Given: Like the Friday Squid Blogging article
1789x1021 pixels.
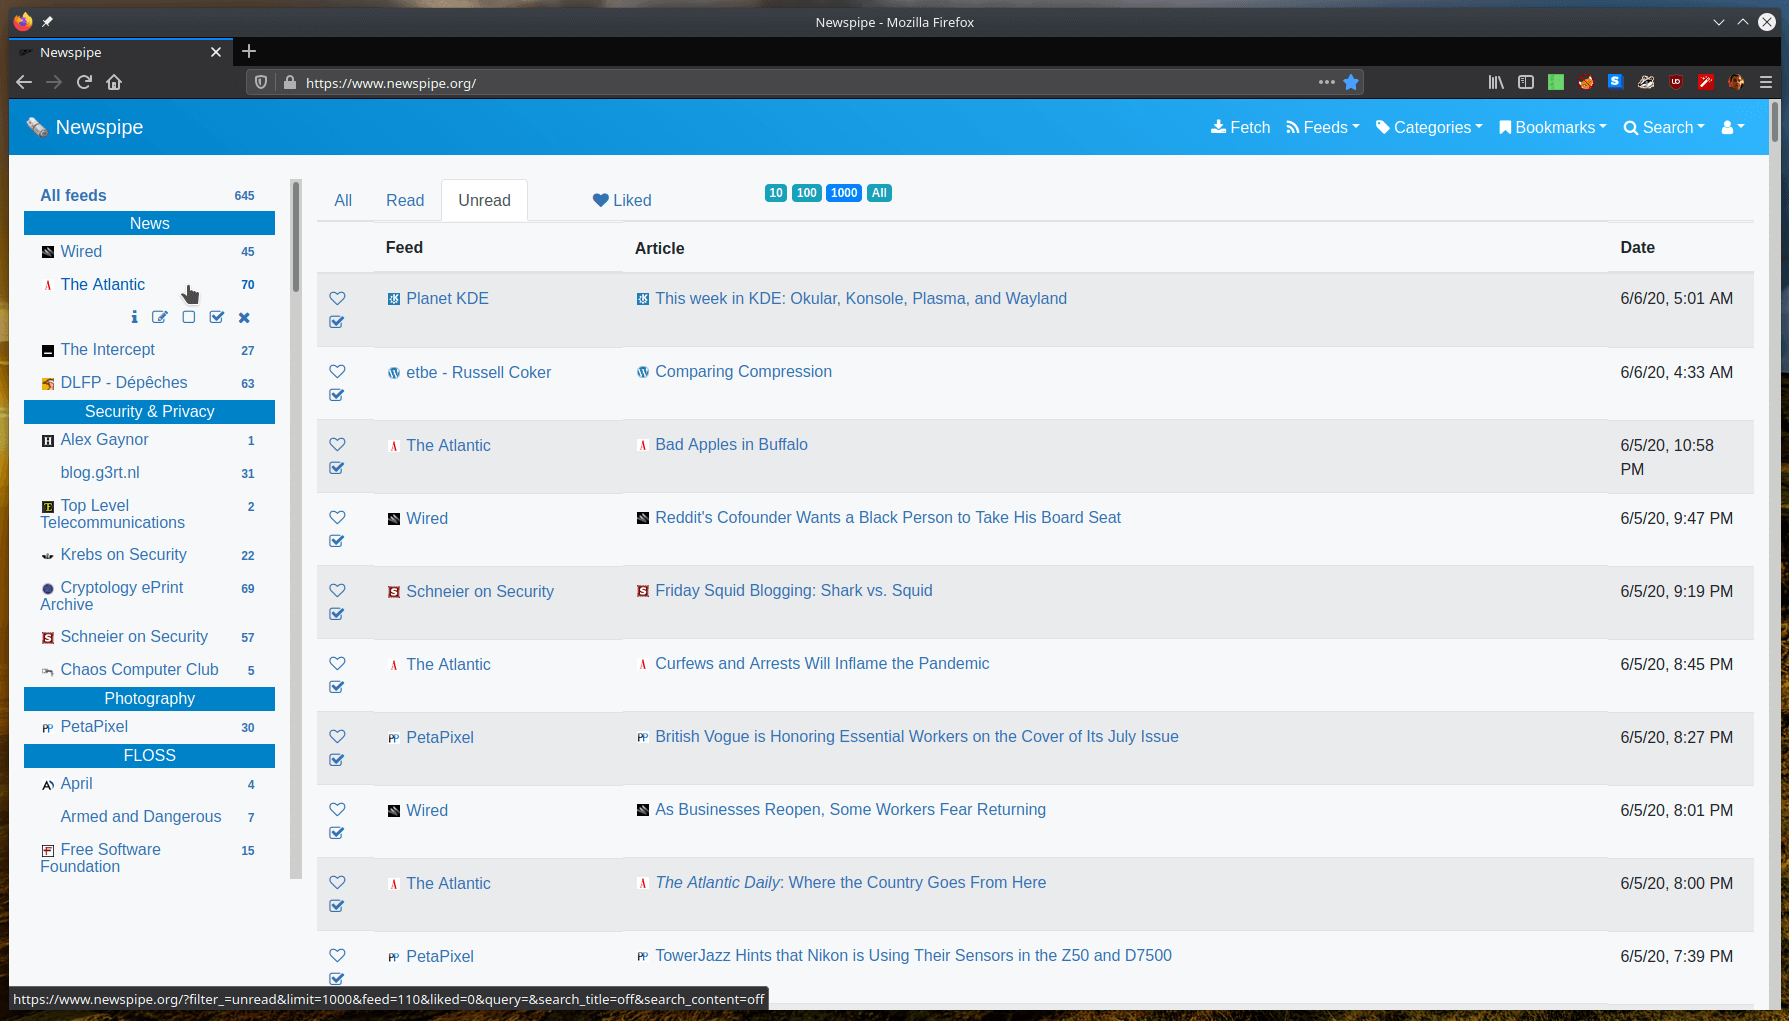Looking at the screenshot, I should coord(337,590).
